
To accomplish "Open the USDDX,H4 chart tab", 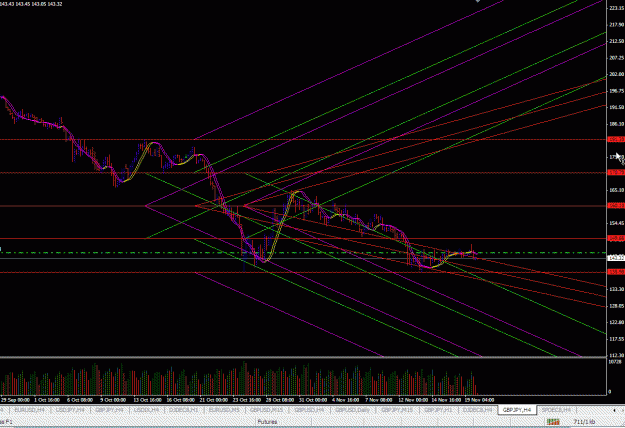I will pyautogui.click(x=146, y=410).
